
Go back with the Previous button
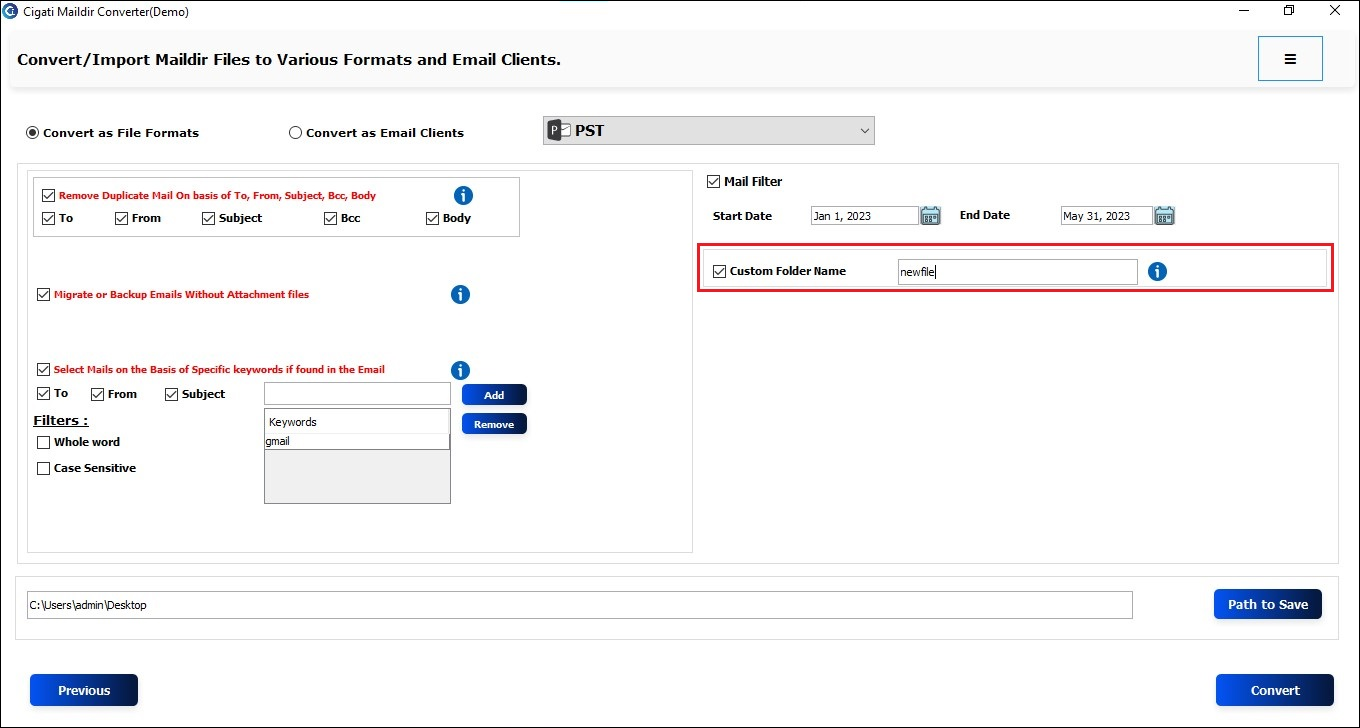(x=84, y=690)
